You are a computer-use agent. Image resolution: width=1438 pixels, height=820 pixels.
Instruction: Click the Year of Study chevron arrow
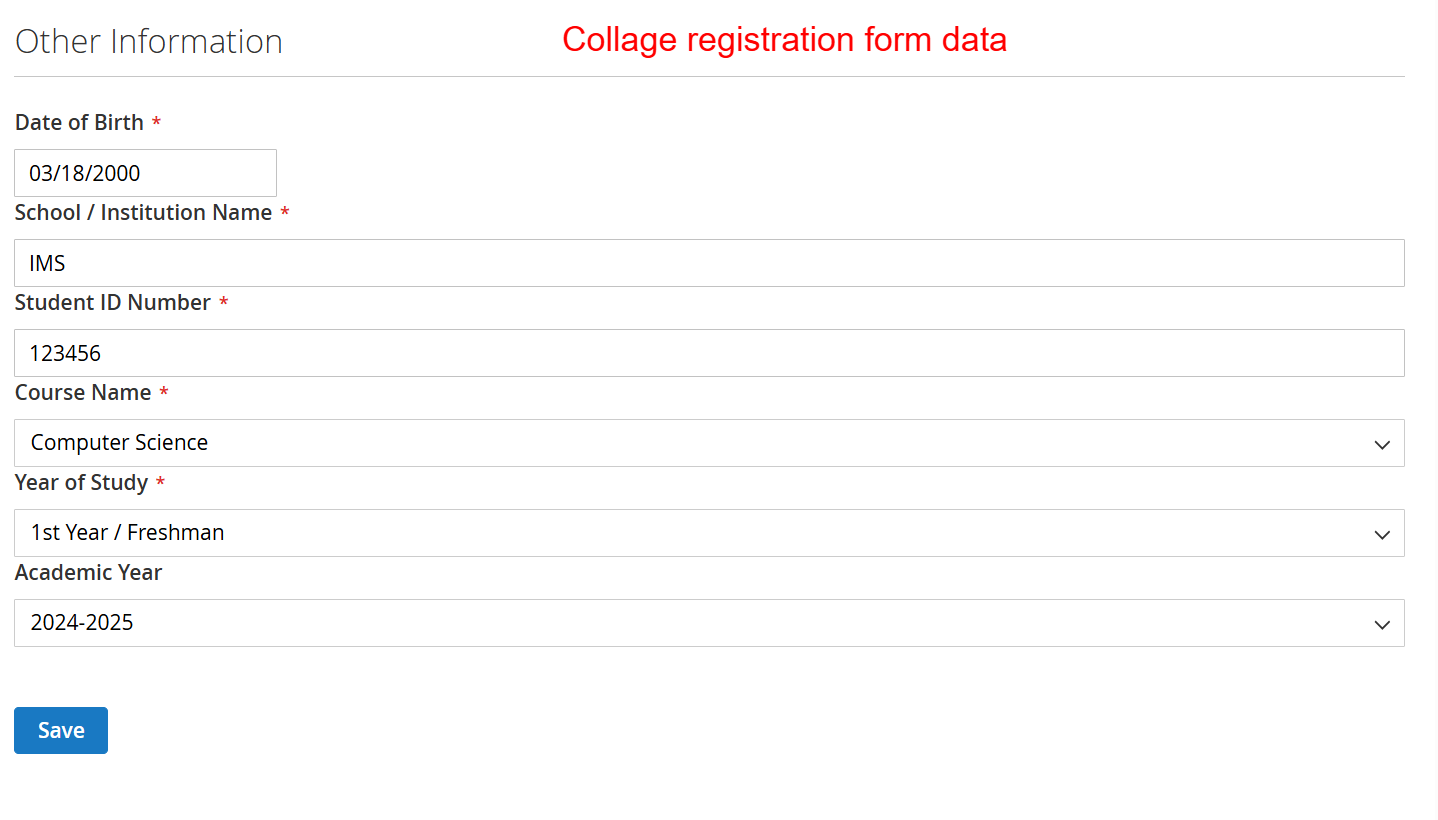coord(1382,534)
